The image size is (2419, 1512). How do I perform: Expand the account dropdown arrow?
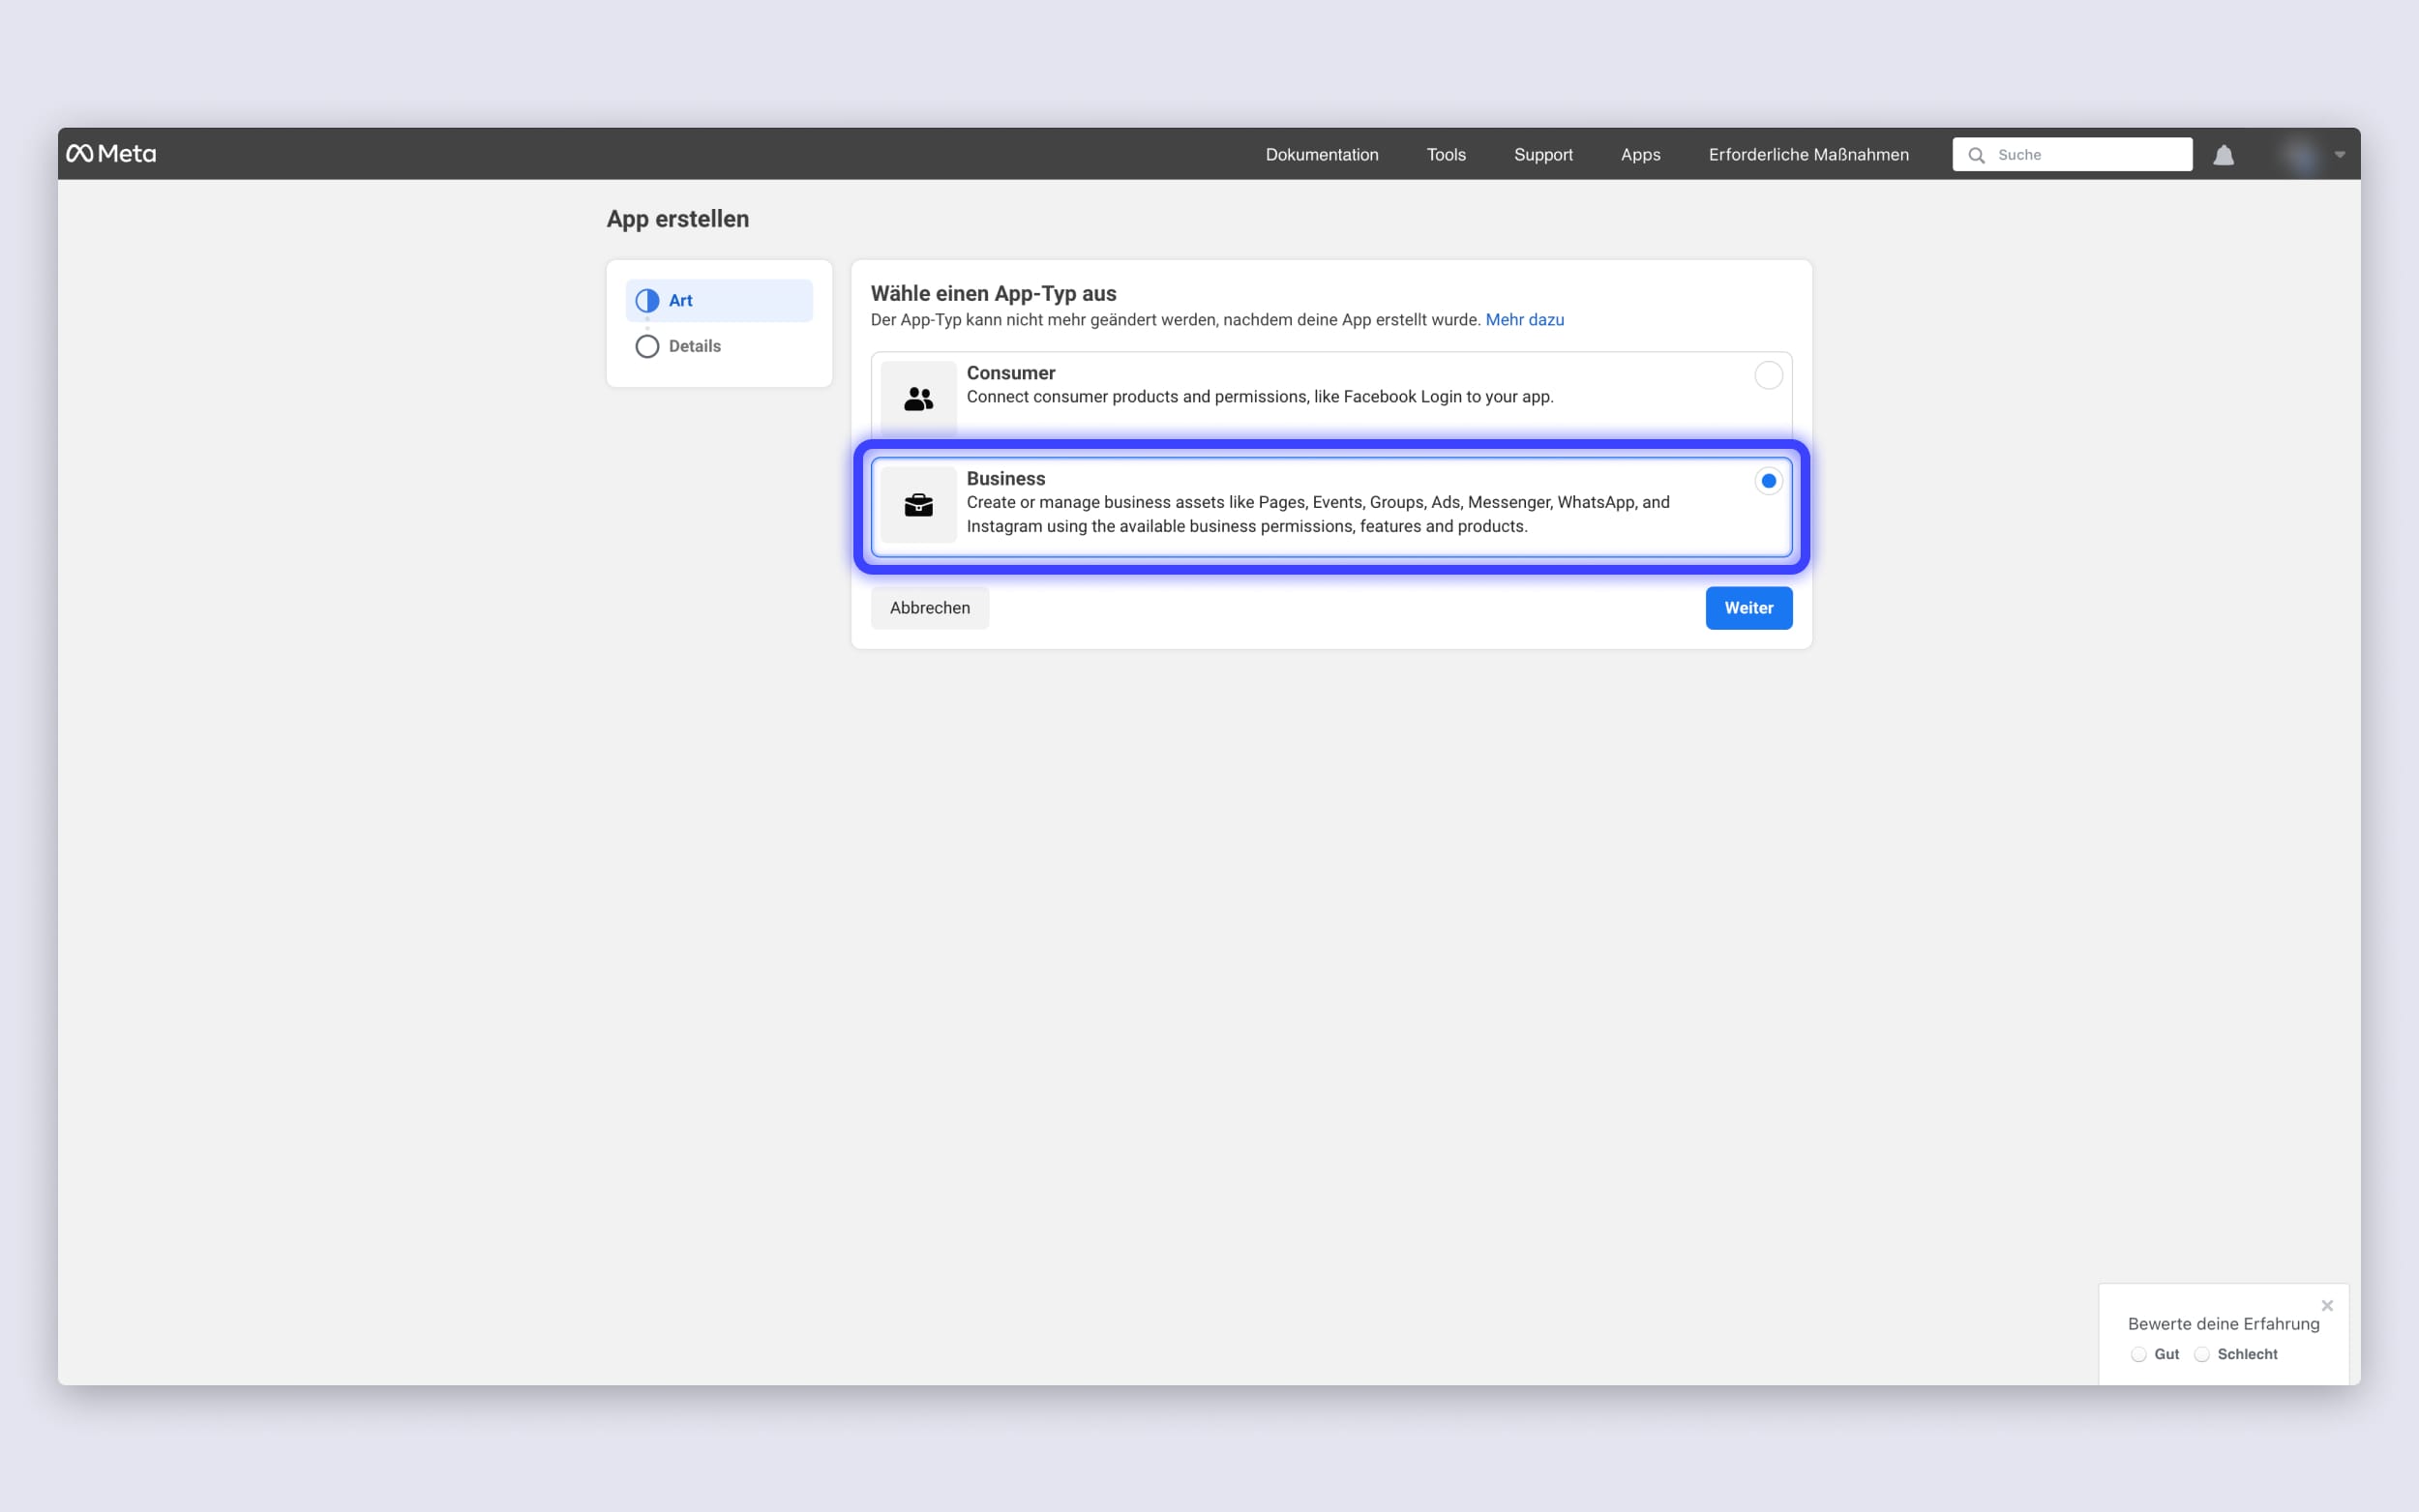click(2340, 155)
